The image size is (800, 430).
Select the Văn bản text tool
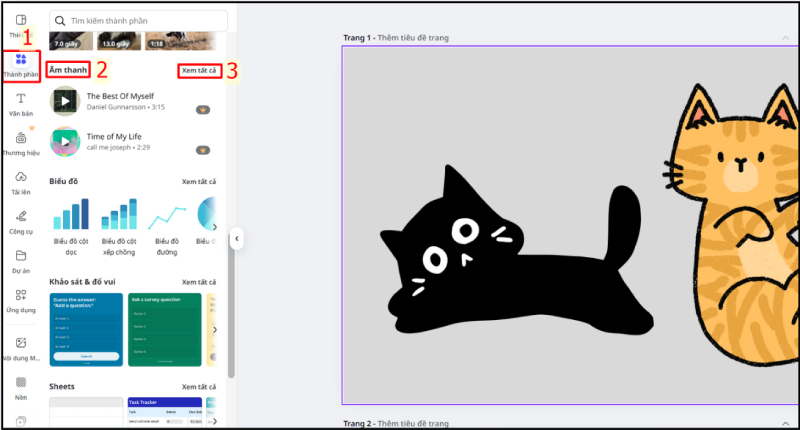[x=21, y=104]
